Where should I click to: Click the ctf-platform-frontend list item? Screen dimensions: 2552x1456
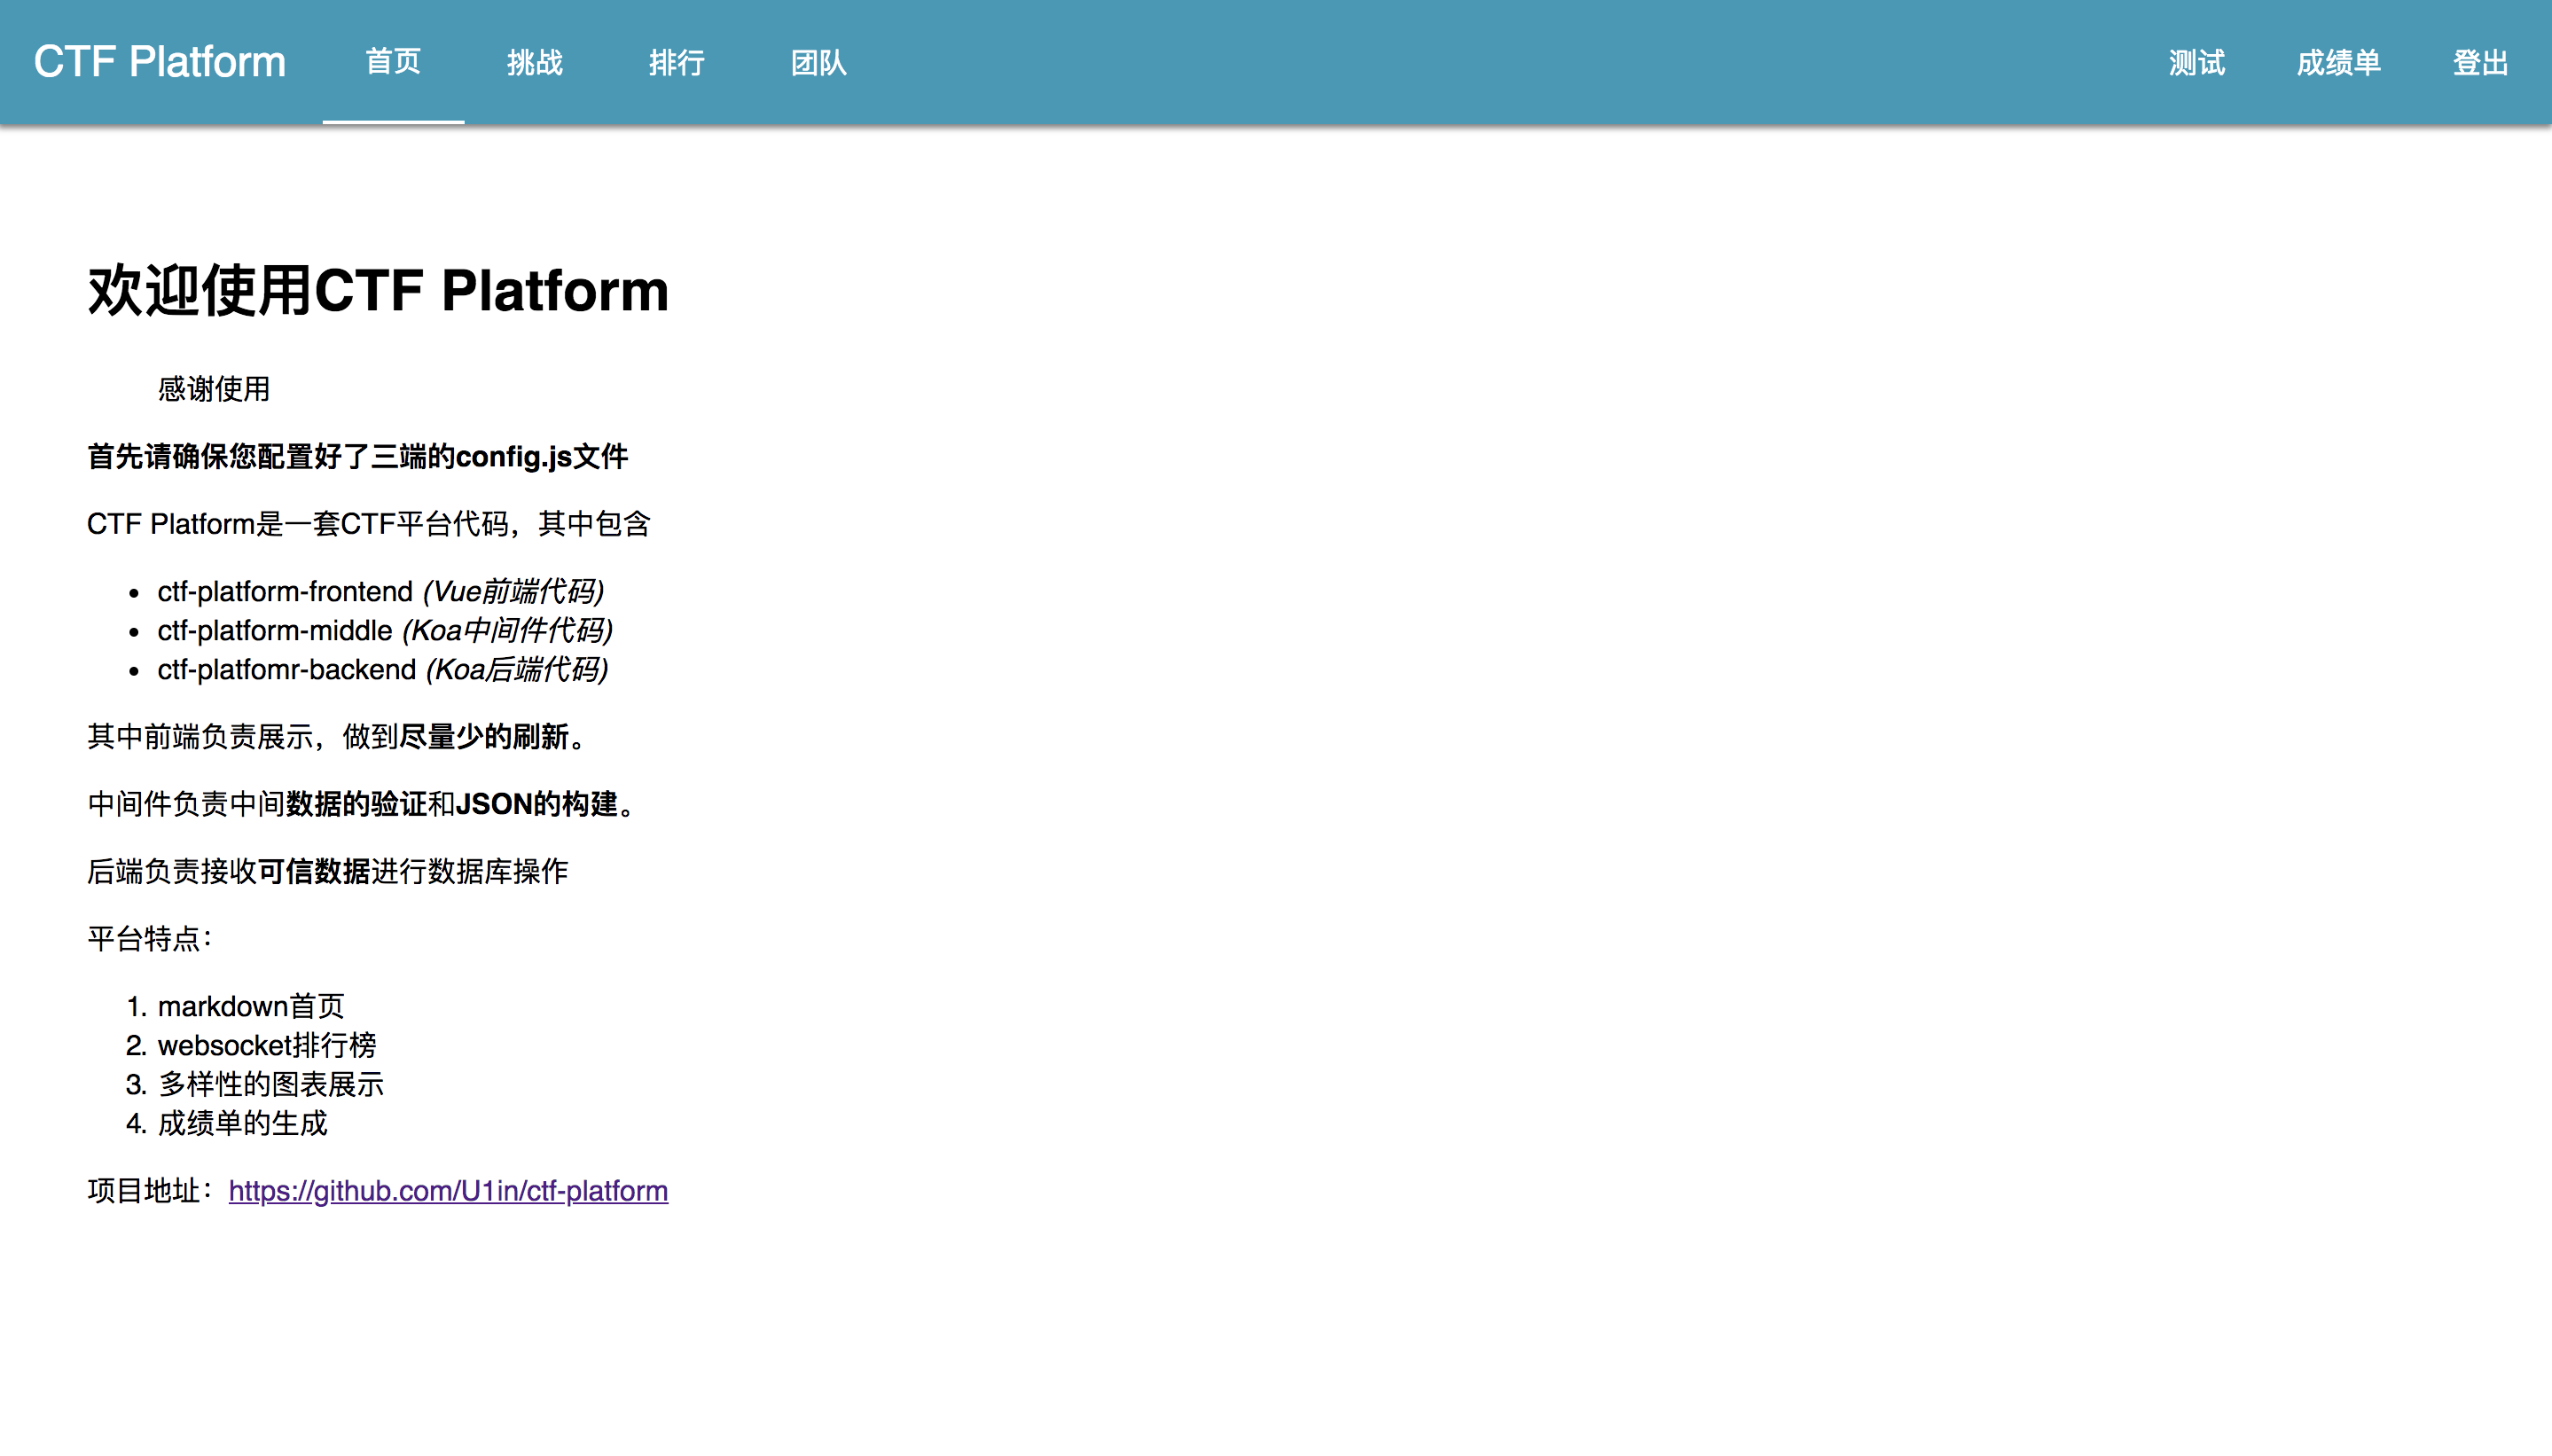pos(380,591)
